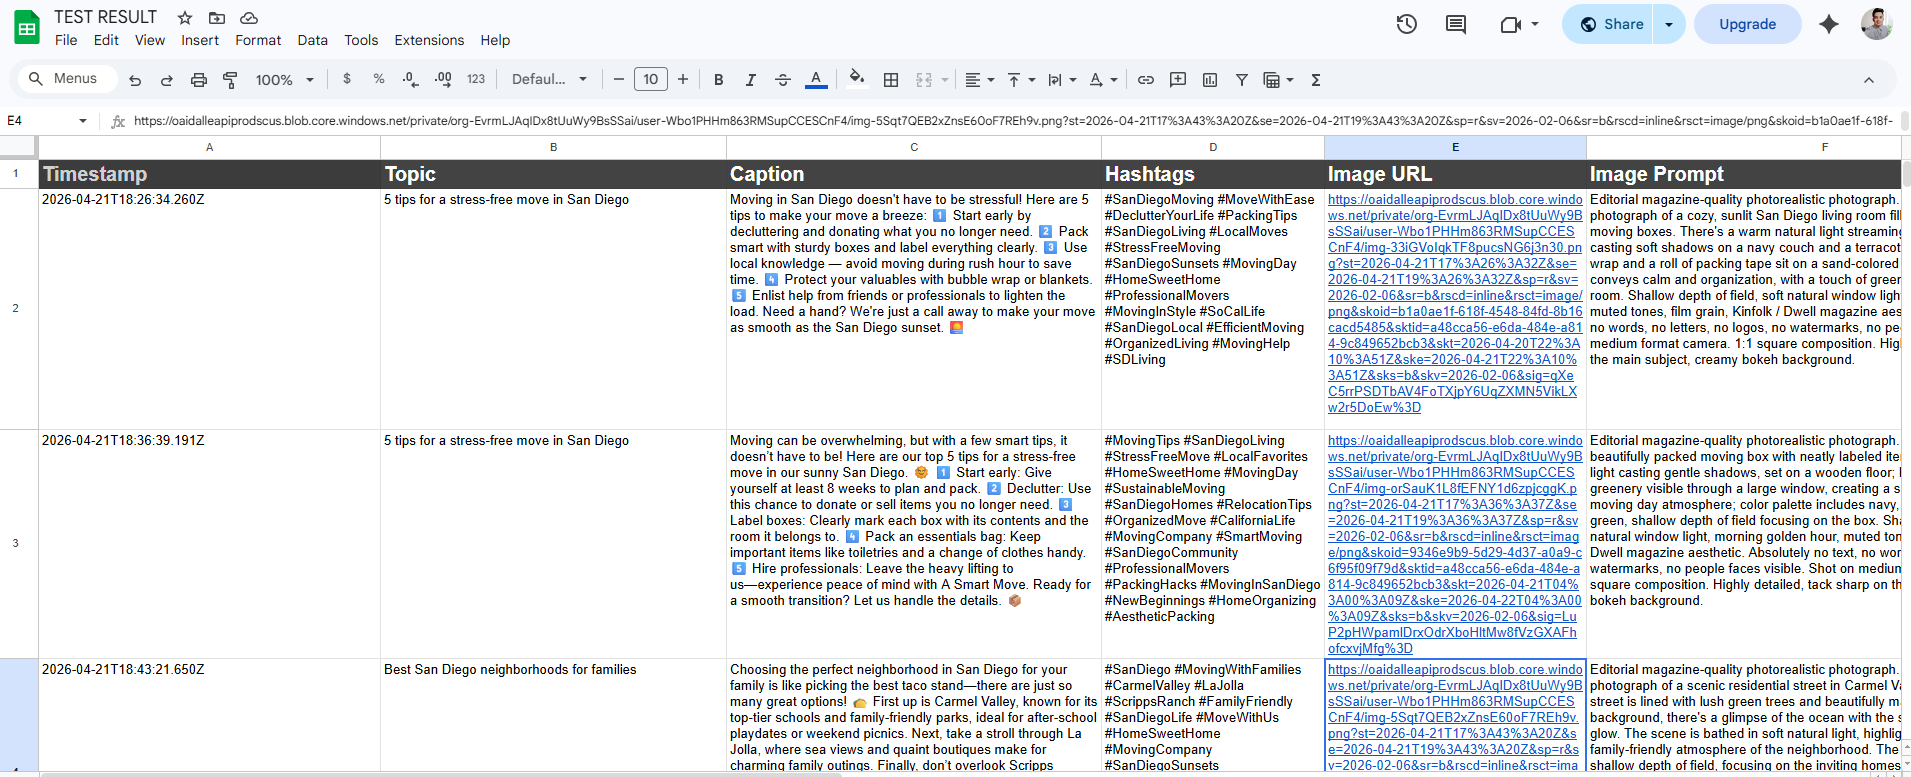Edit the font size field
Viewport: 1911px width, 777px height.
[x=651, y=79]
